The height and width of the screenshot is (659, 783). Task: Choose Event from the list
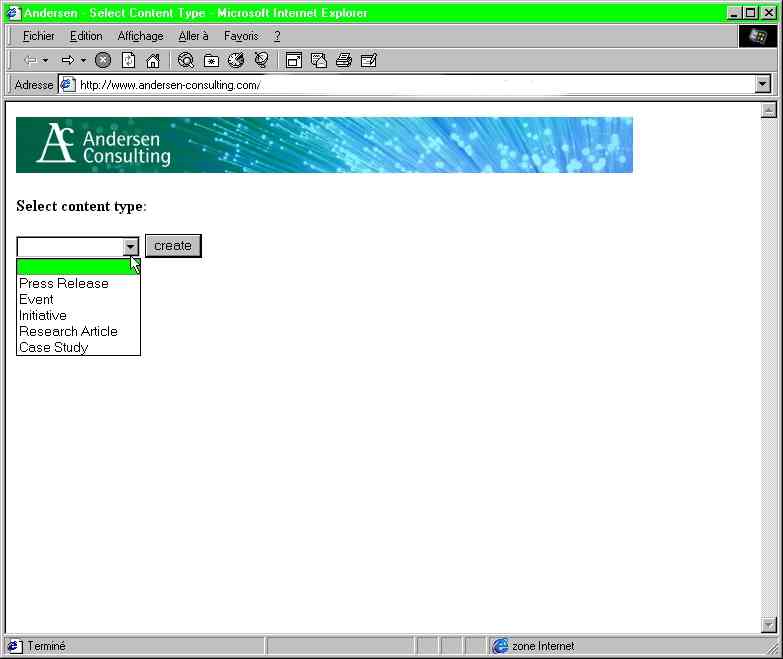(78, 299)
